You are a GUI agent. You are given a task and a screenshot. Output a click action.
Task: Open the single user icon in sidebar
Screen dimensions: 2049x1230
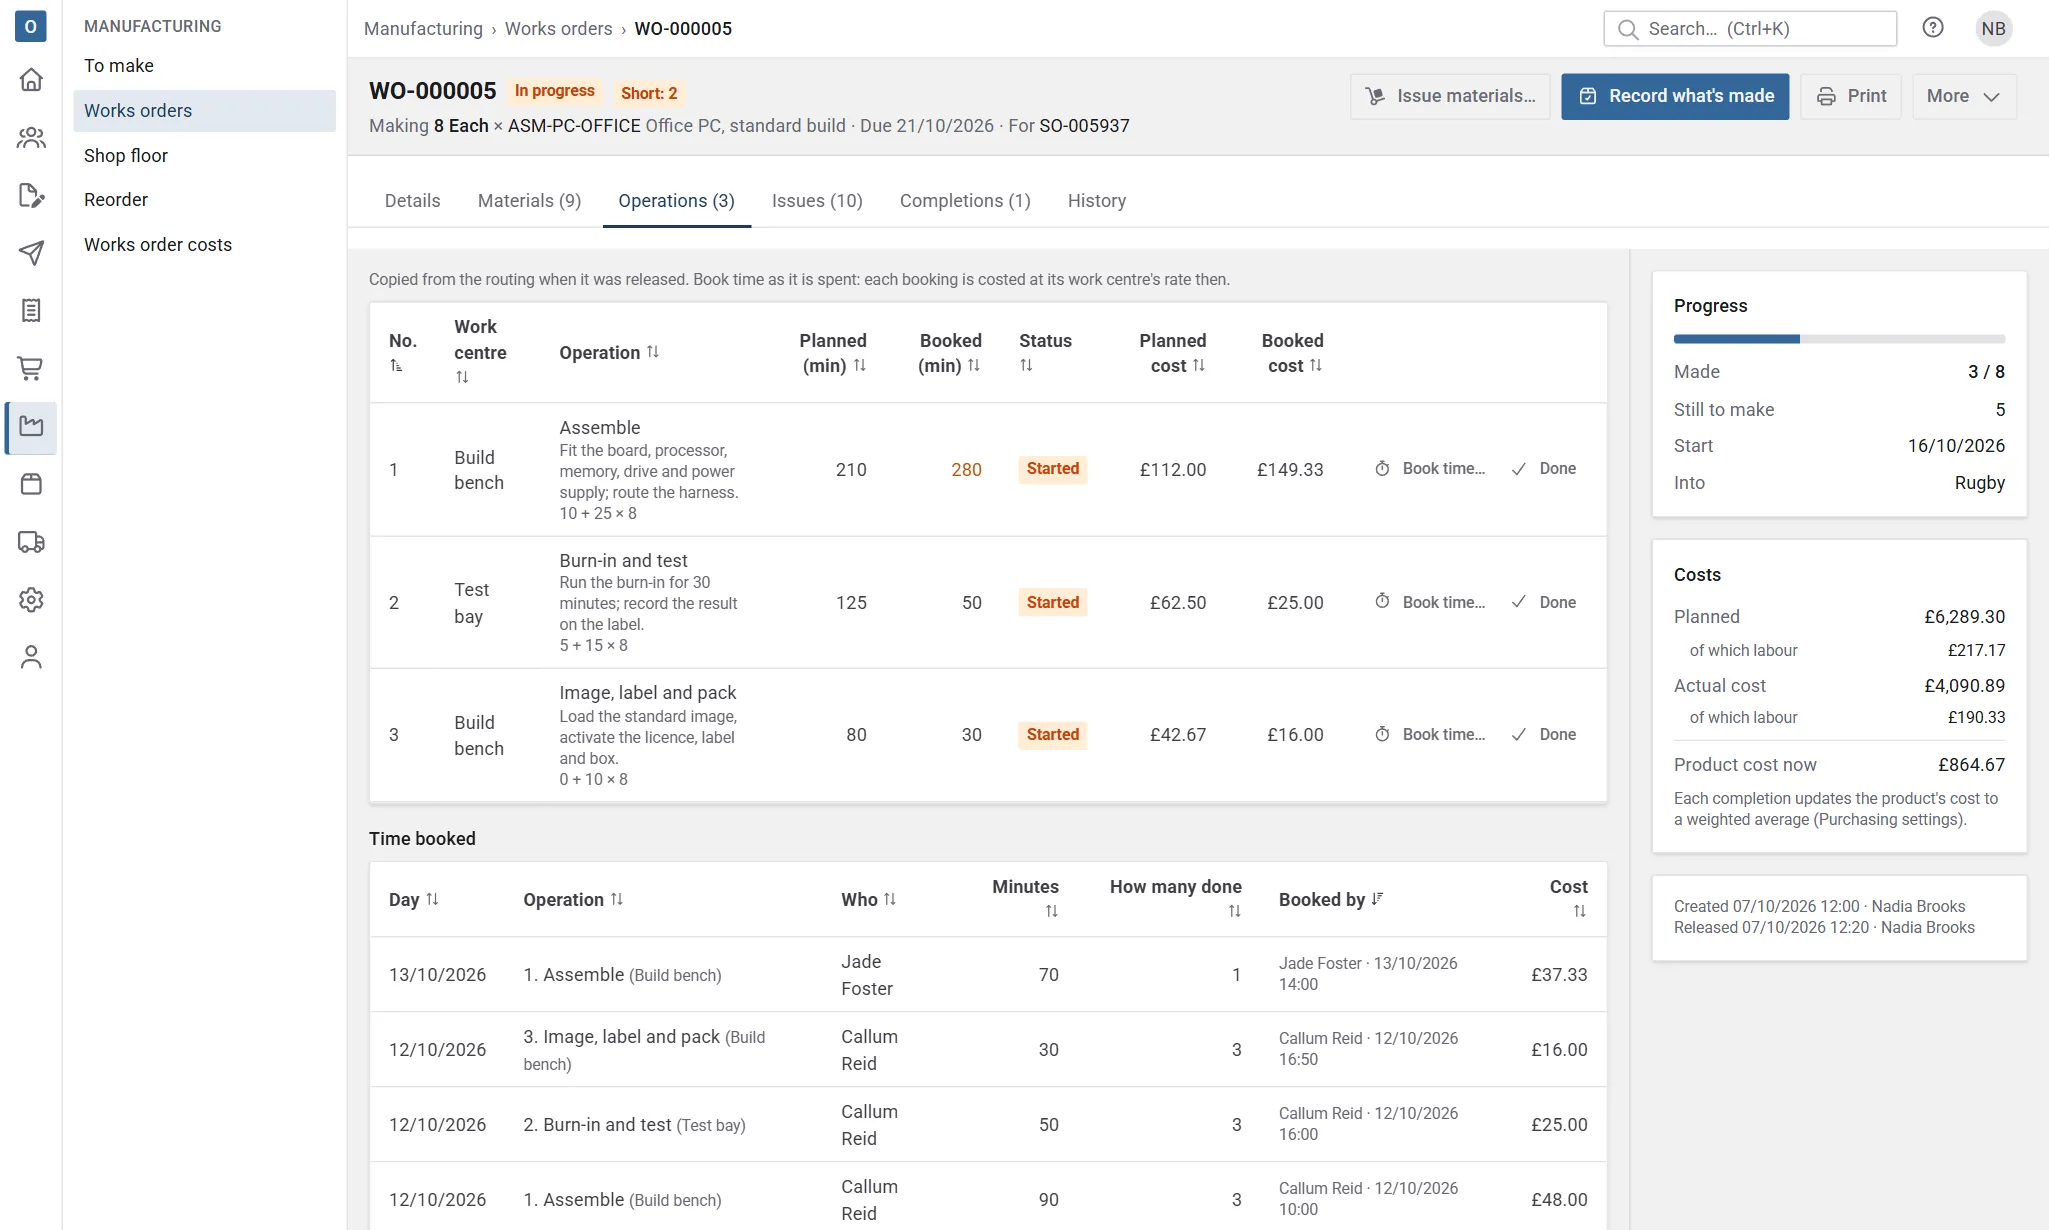tap(31, 657)
